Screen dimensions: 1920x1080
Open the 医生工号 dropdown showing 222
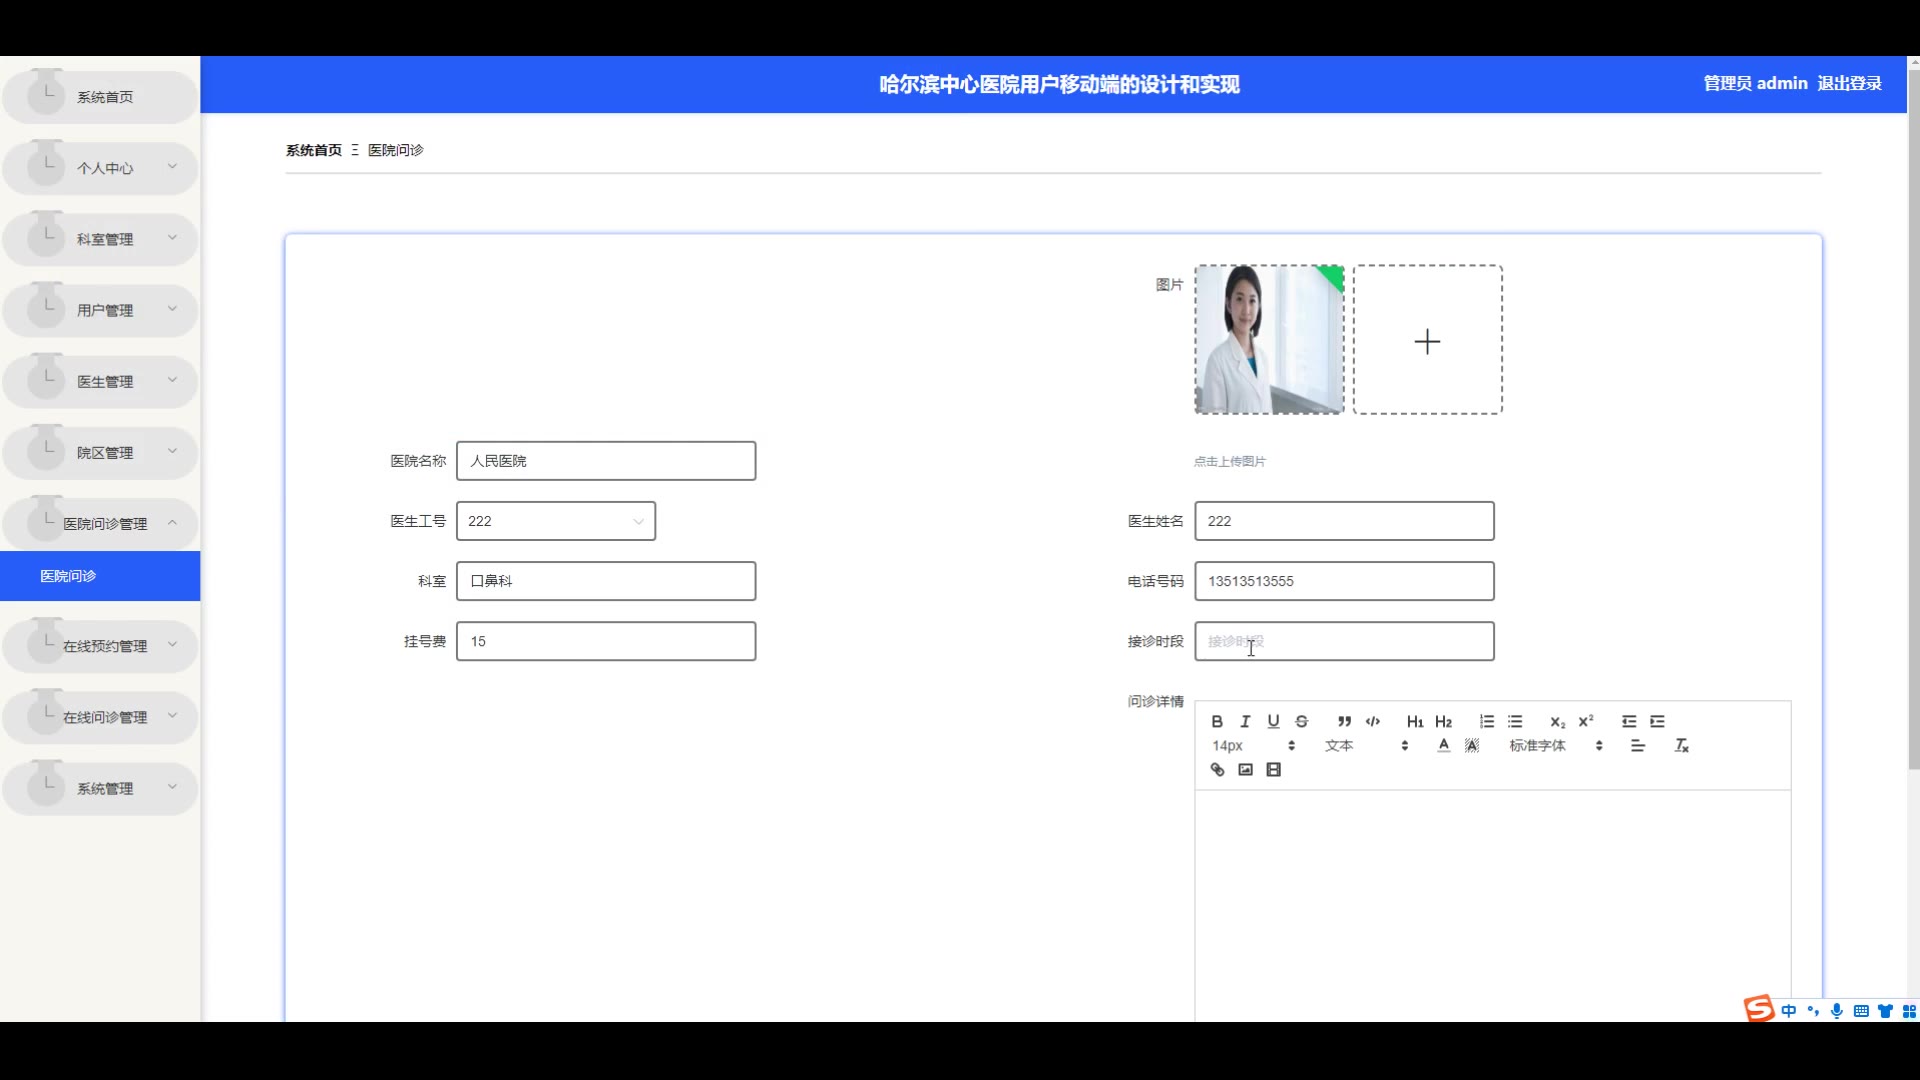click(555, 521)
